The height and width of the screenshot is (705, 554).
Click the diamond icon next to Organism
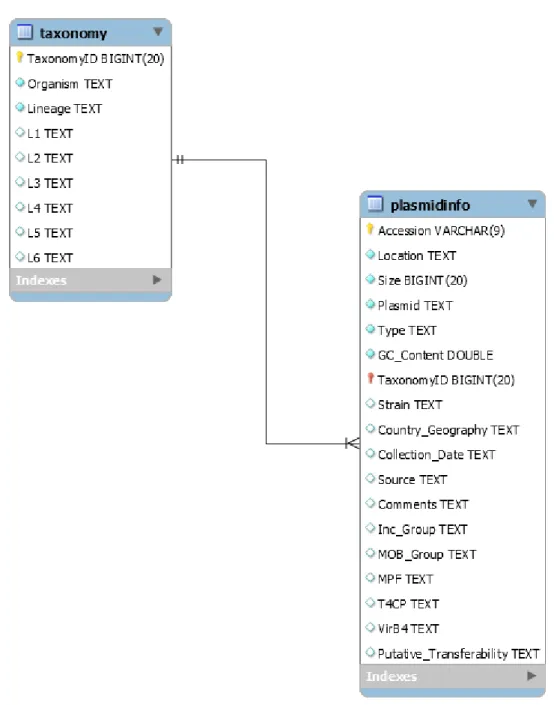(x=20, y=82)
